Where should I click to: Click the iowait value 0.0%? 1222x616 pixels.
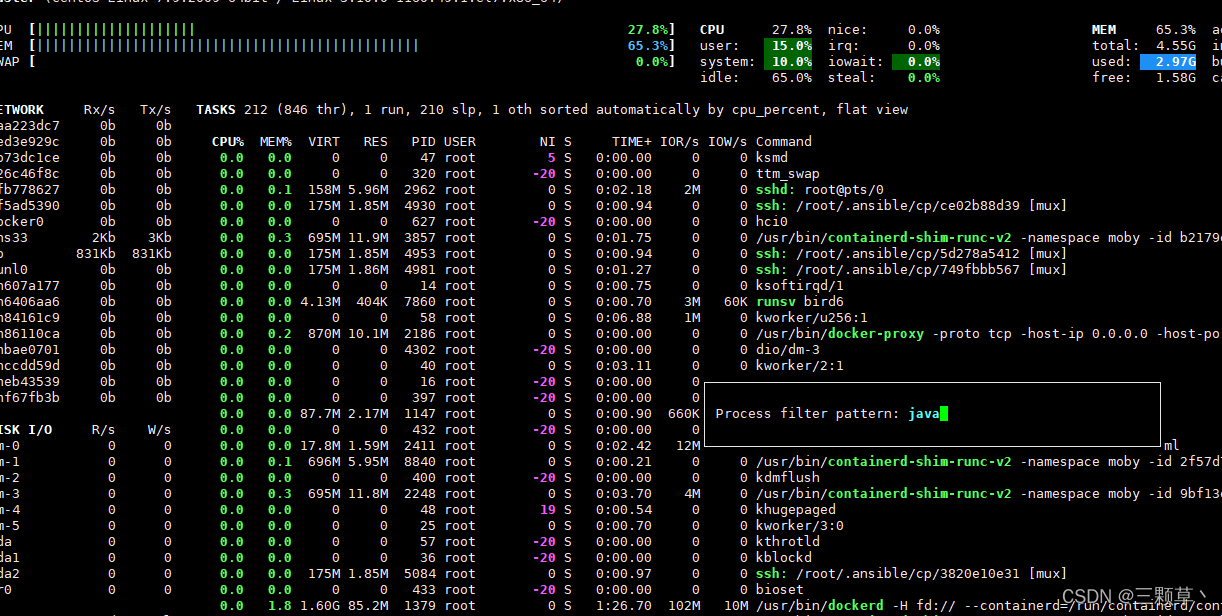coord(916,62)
